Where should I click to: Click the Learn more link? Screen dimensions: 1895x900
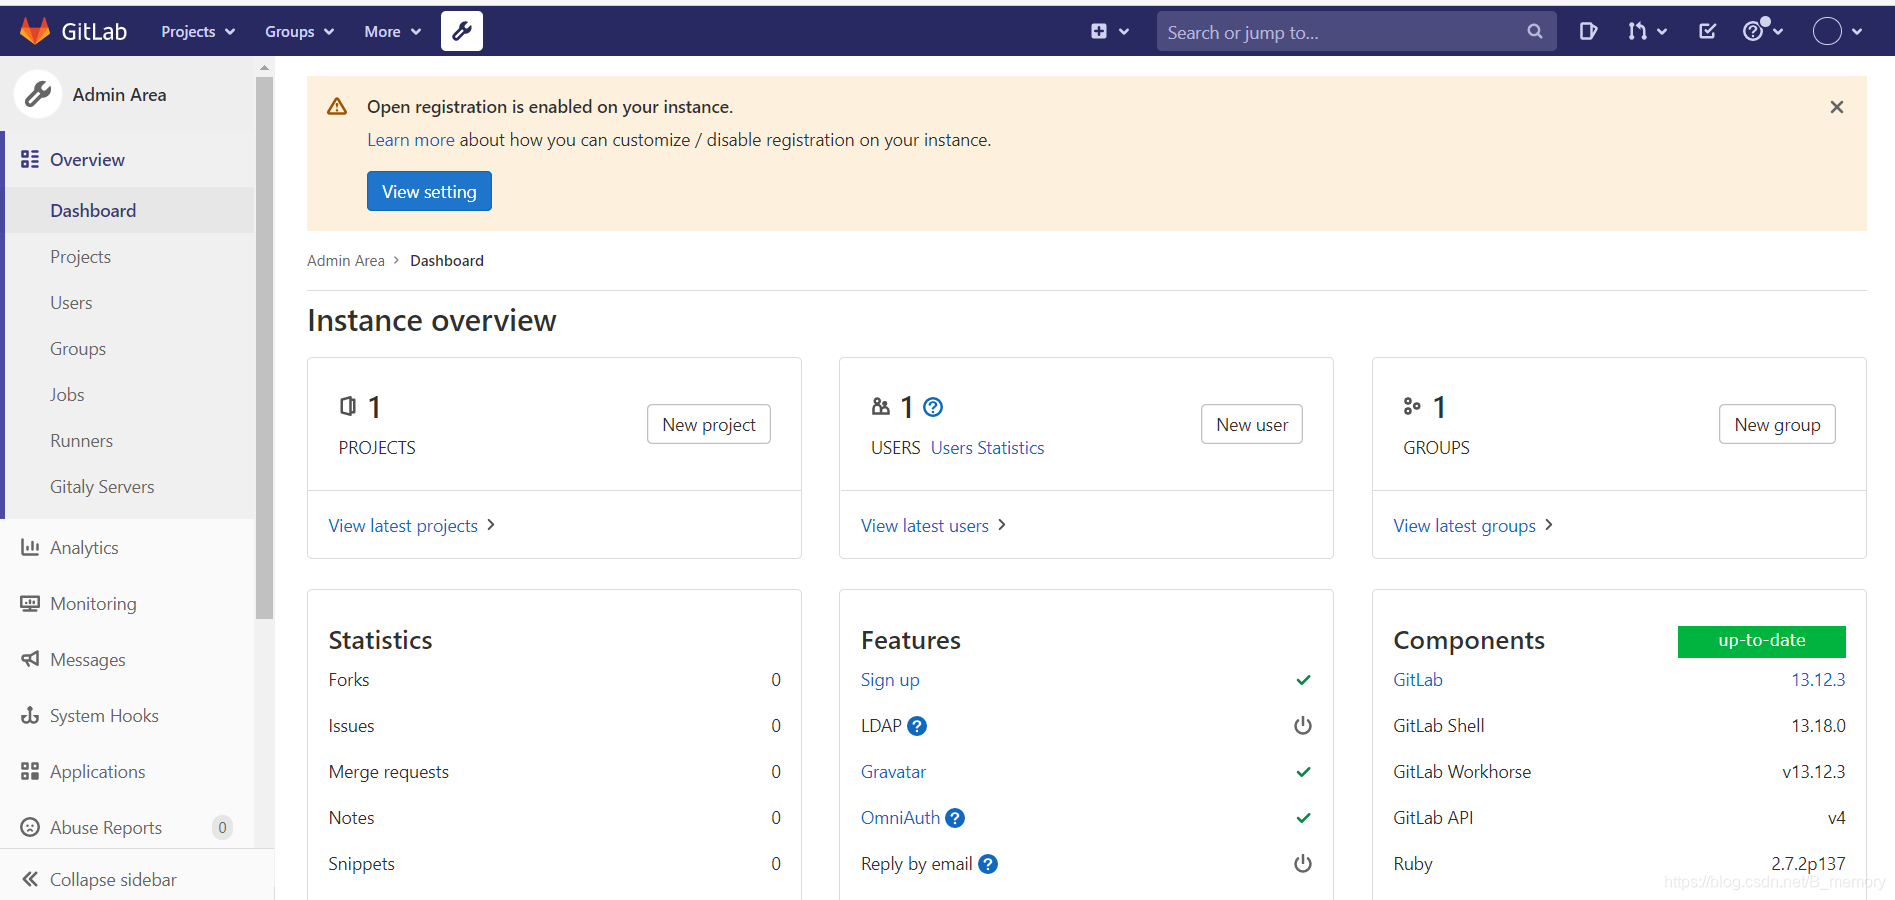pyautogui.click(x=410, y=140)
